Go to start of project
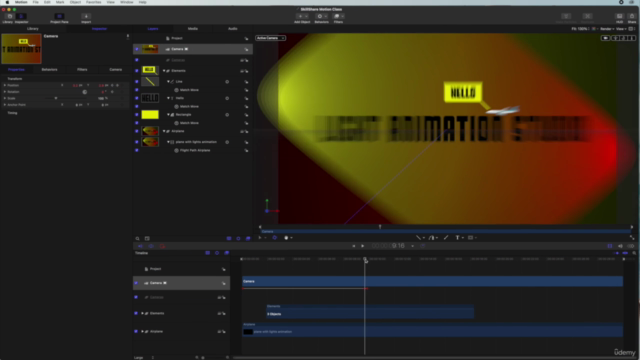This screenshot has height=360, width=640. coord(353,246)
